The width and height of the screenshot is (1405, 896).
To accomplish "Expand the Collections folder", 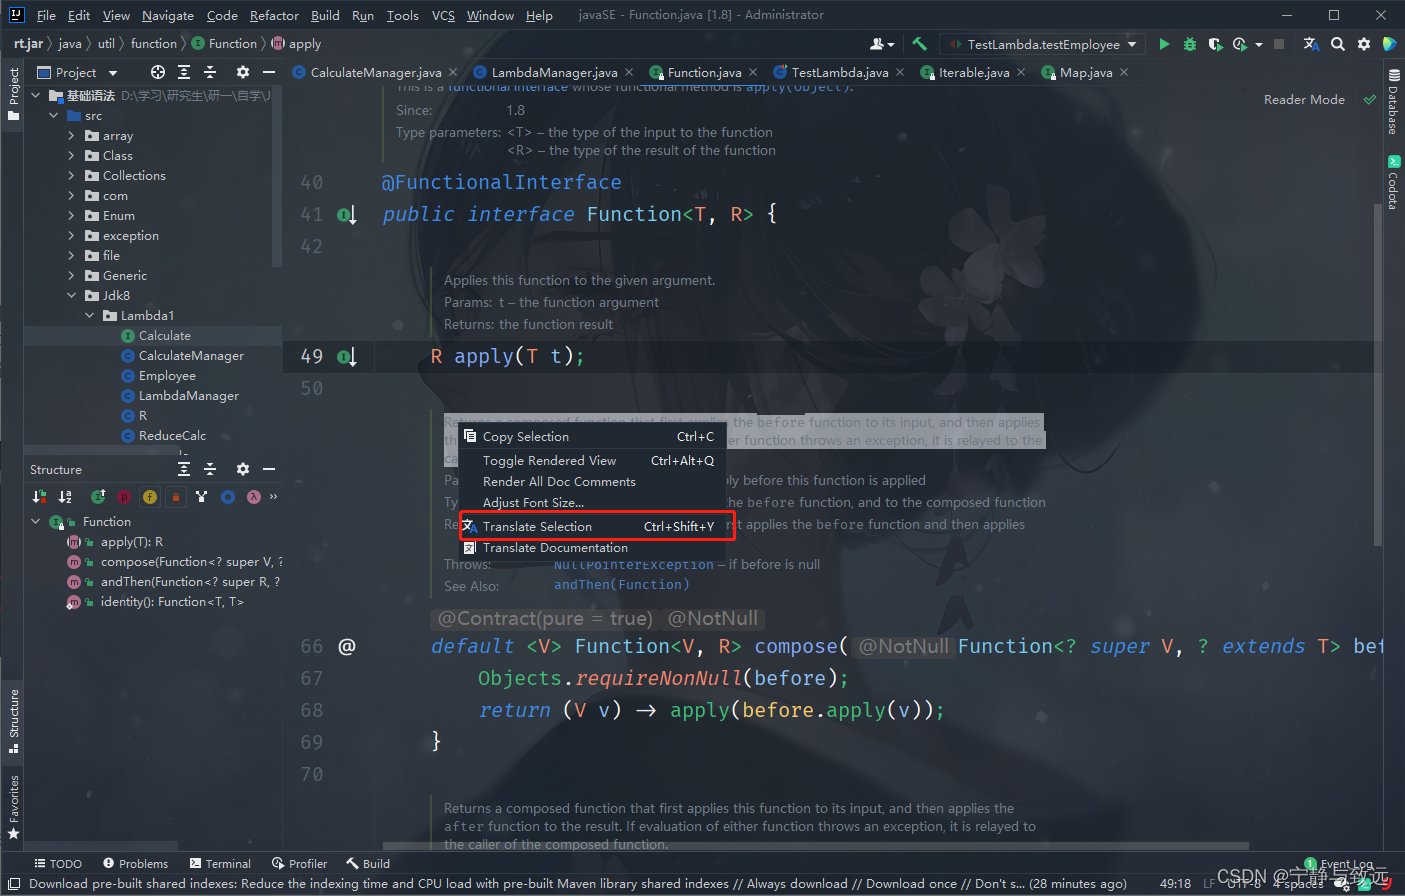I will click(x=71, y=176).
